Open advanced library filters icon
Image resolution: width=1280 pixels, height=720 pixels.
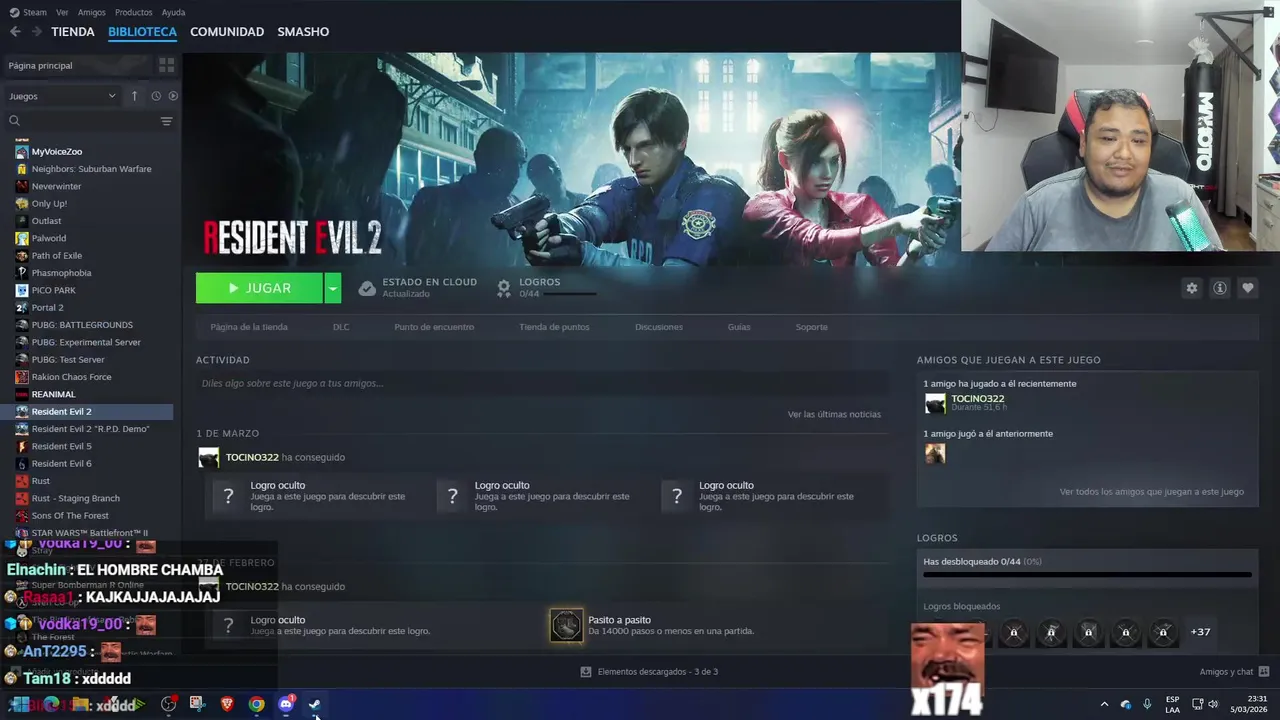click(166, 121)
